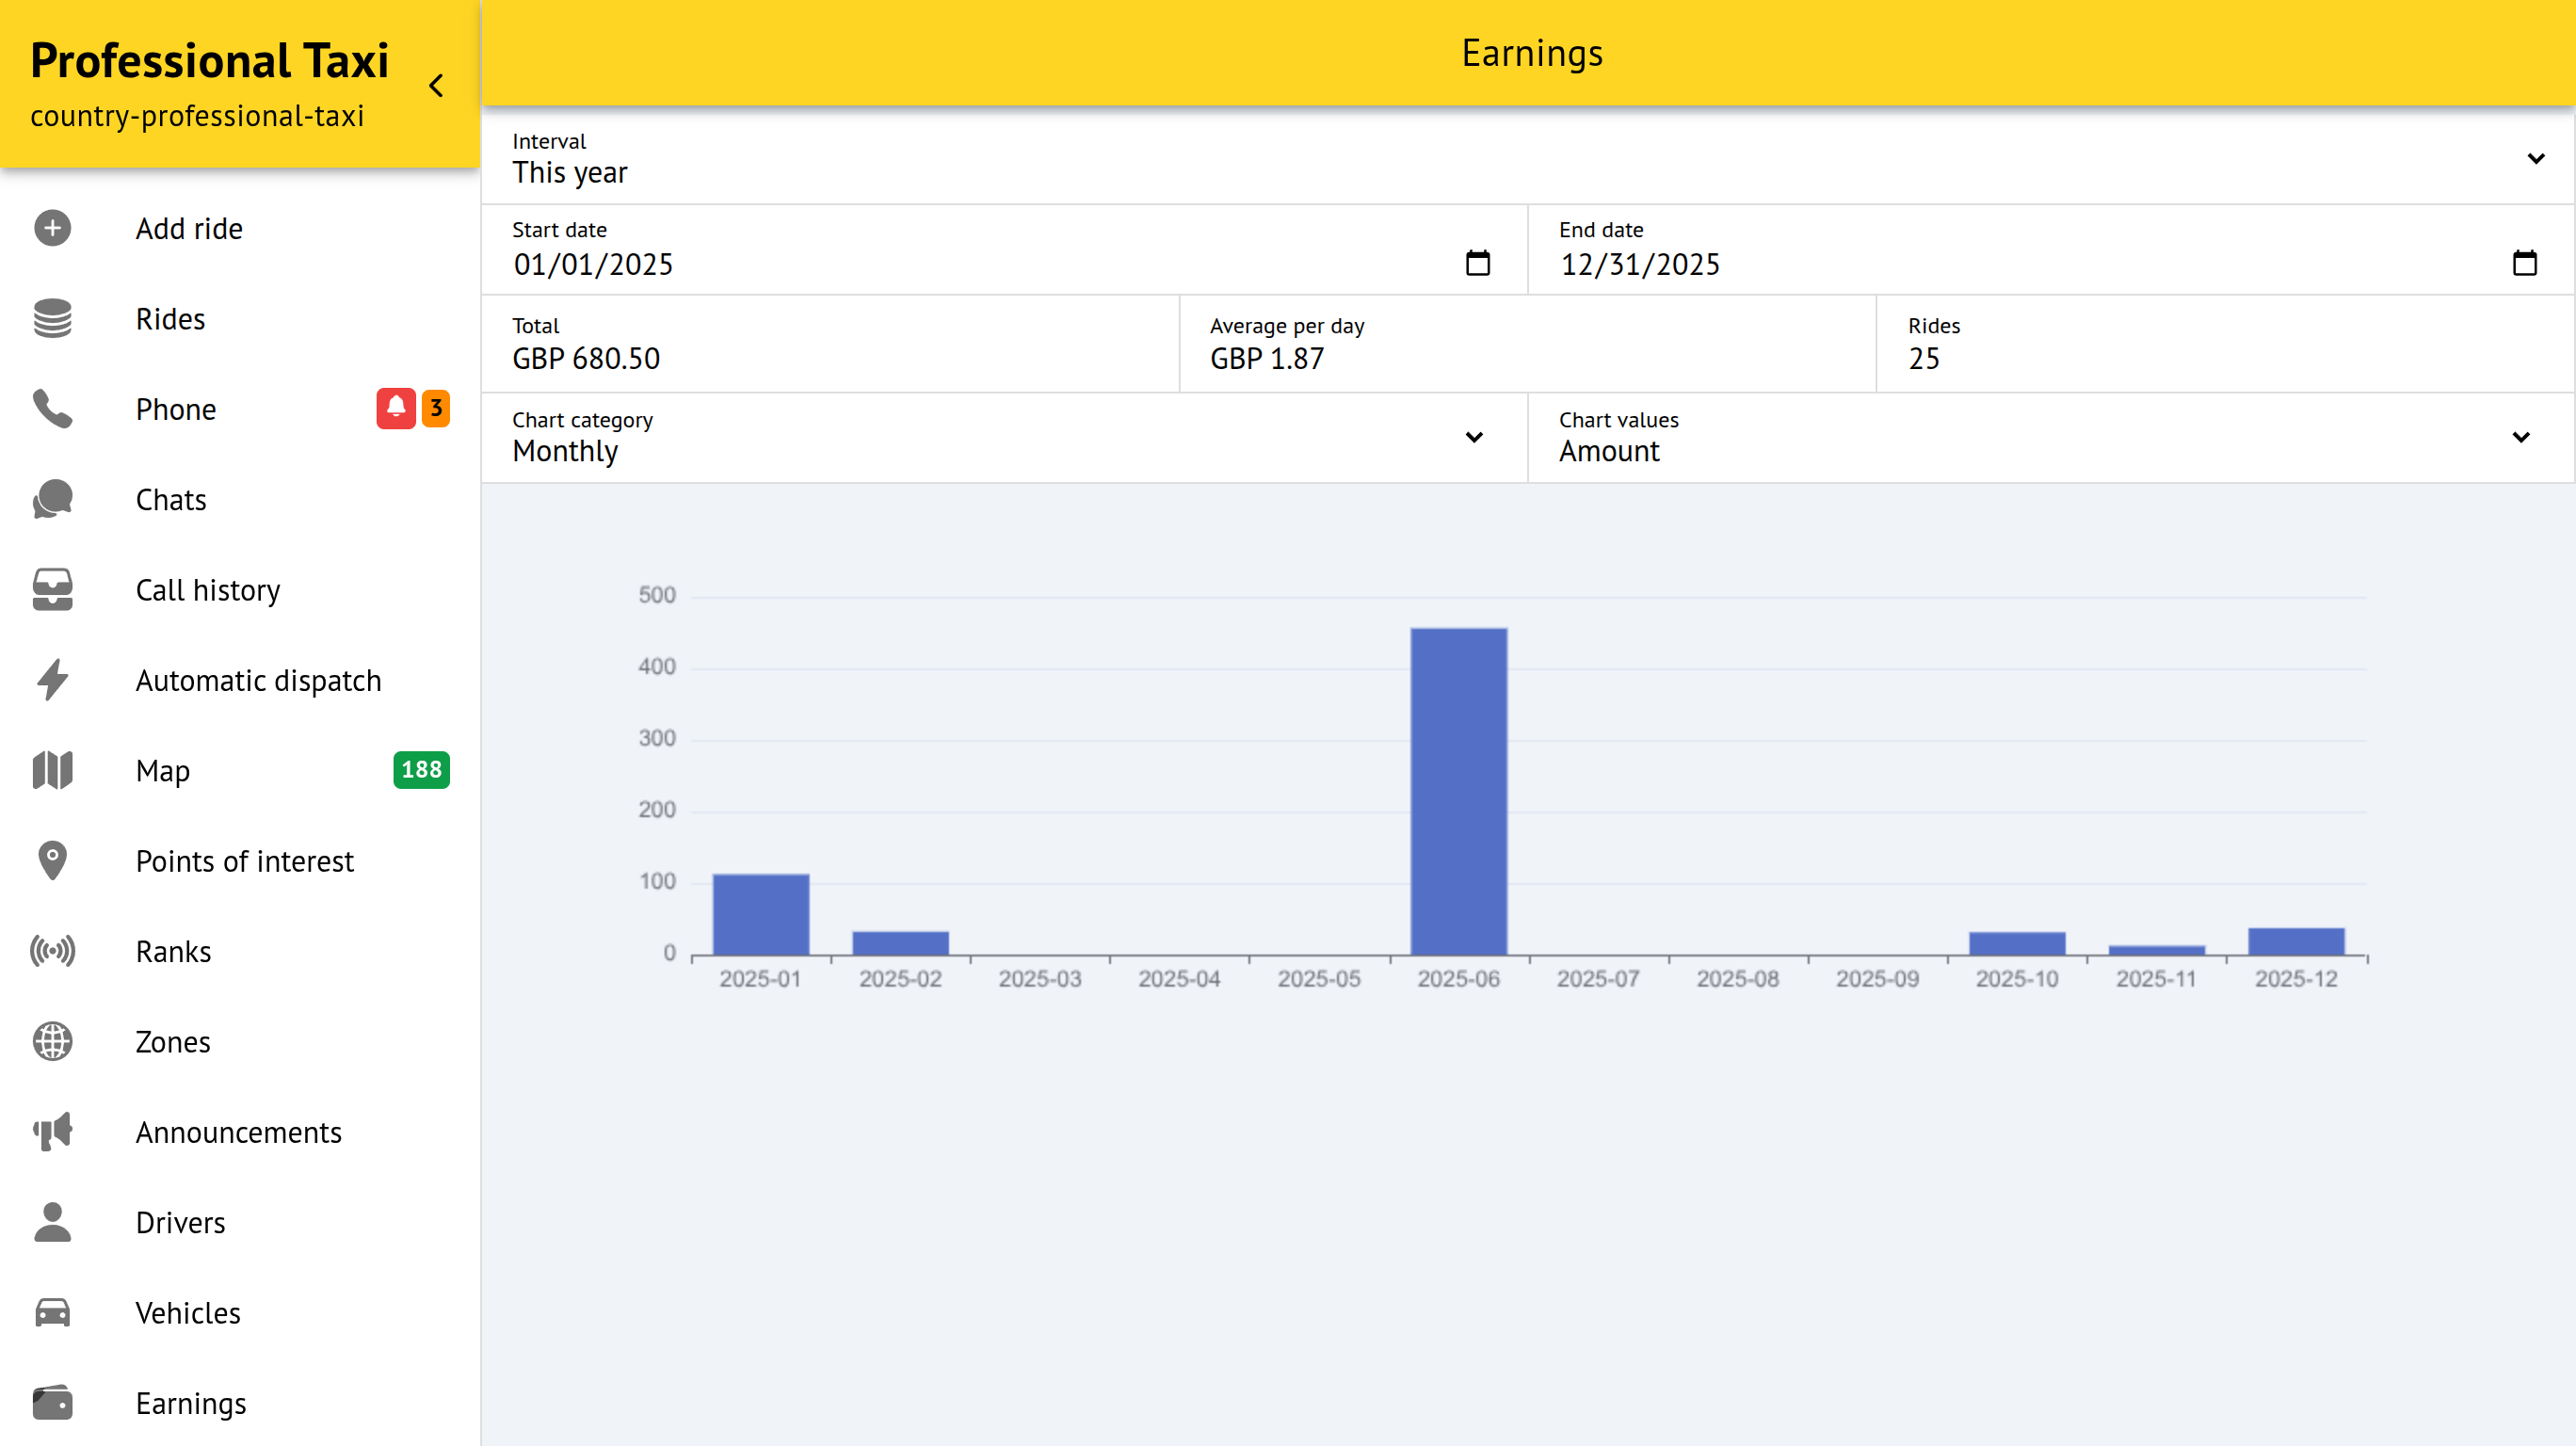Image resolution: width=2576 pixels, height=1446 pixels.
Task: Click the Announcements megaphone icon
Action: (52, 1132)
